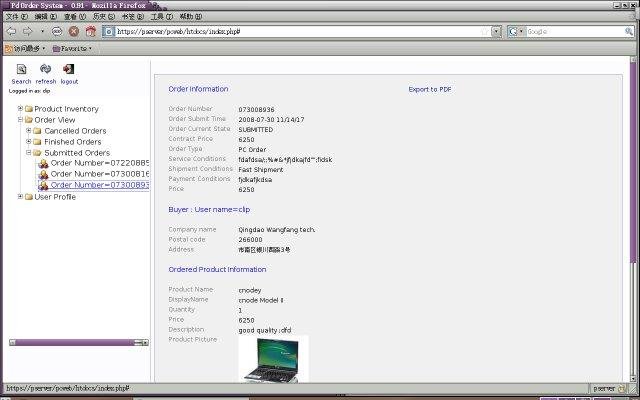The image size is (640, 400).
Task: Click the status bar lock icon
Action: [x=622, y=389]
